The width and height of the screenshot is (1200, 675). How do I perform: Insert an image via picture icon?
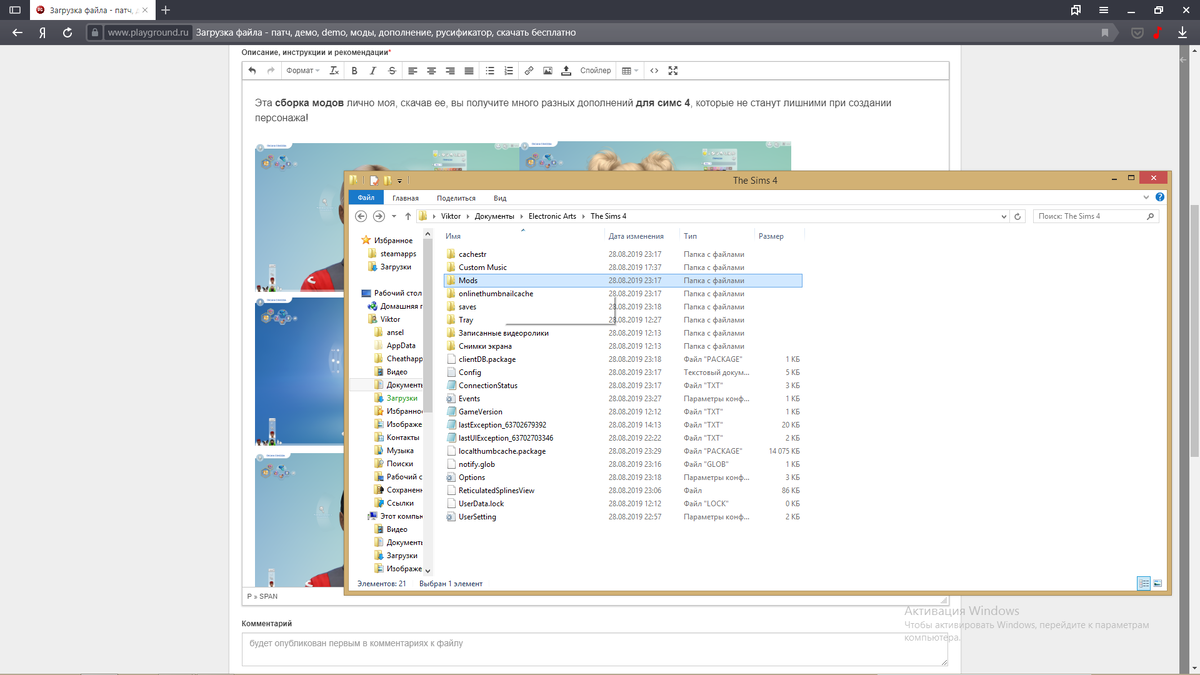[x=548, y=71]
